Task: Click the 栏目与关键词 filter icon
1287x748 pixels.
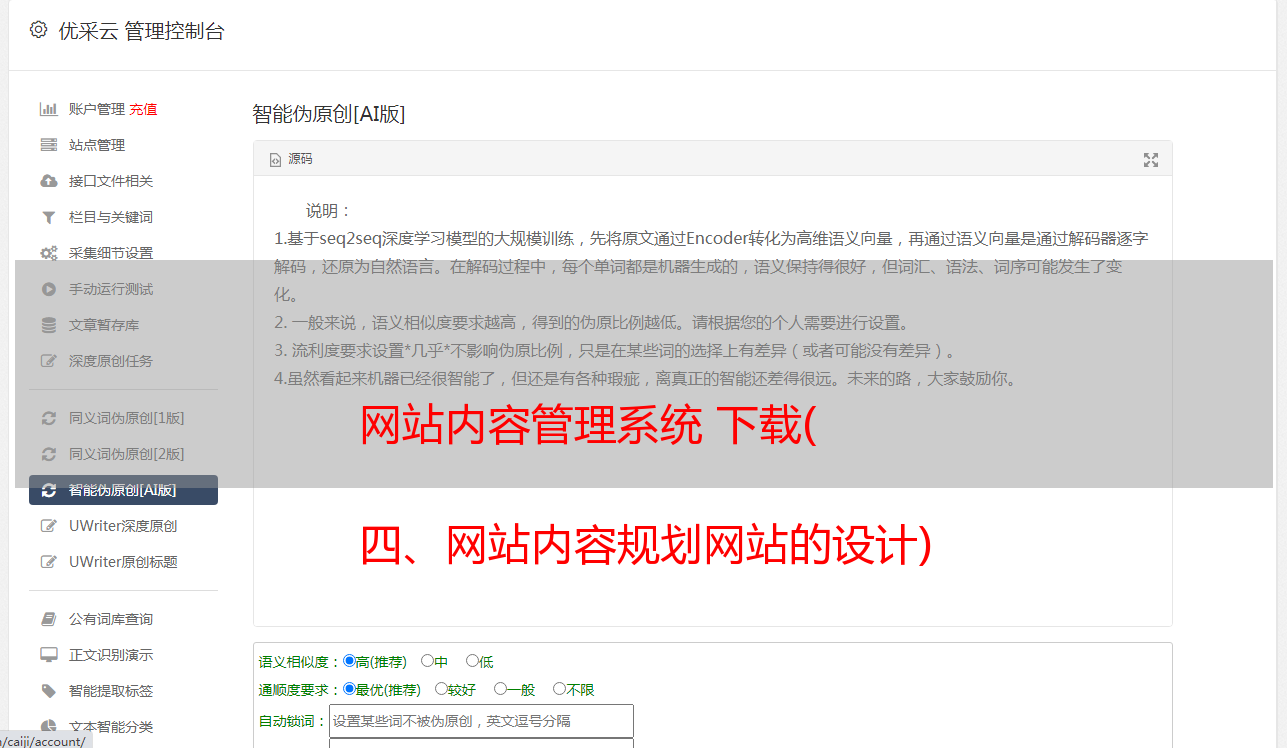Action: (48, 217)
